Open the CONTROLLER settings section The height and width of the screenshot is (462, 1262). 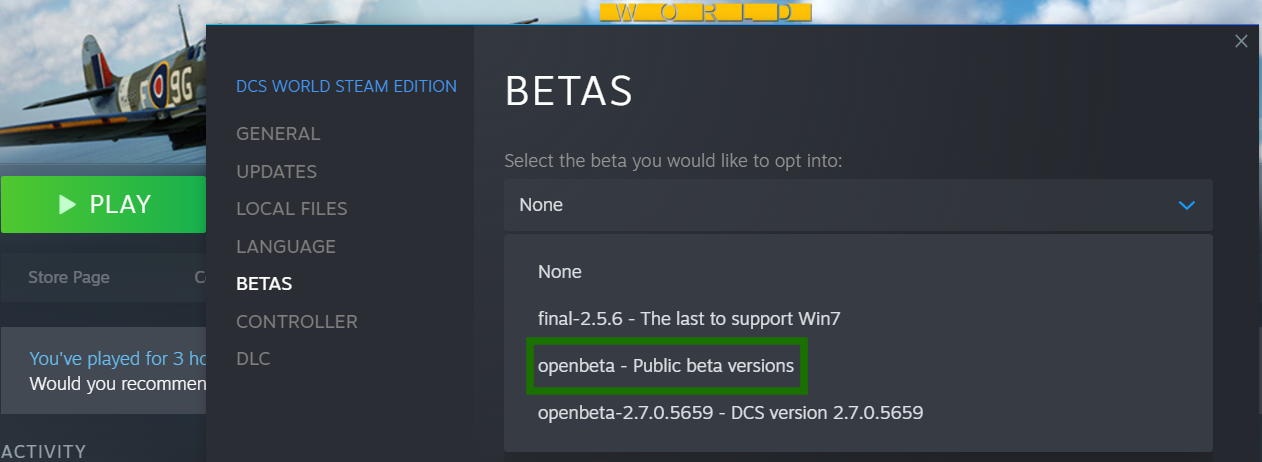pos(296,322)
